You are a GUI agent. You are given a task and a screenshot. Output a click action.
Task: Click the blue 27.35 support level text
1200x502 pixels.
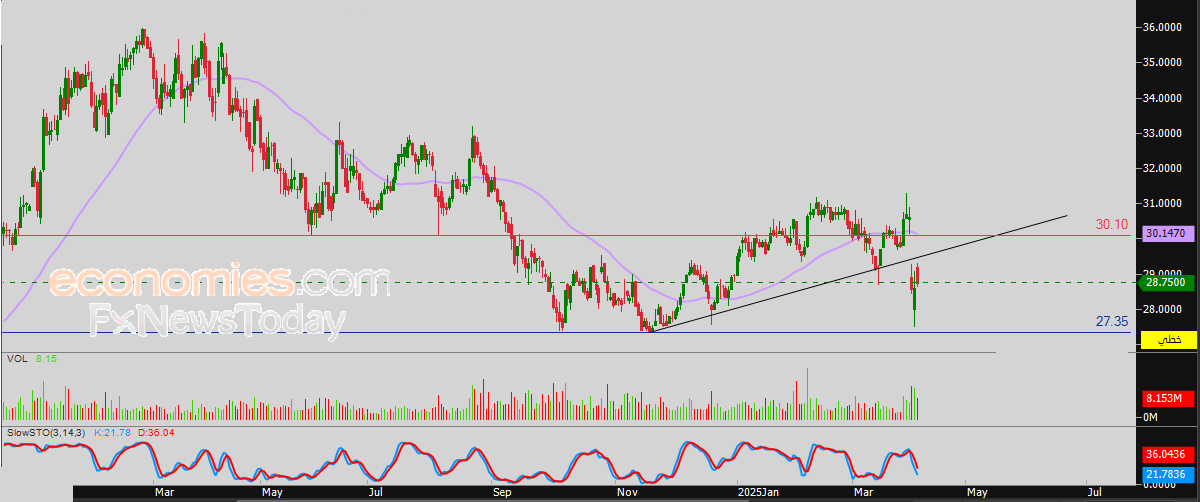1112,321
